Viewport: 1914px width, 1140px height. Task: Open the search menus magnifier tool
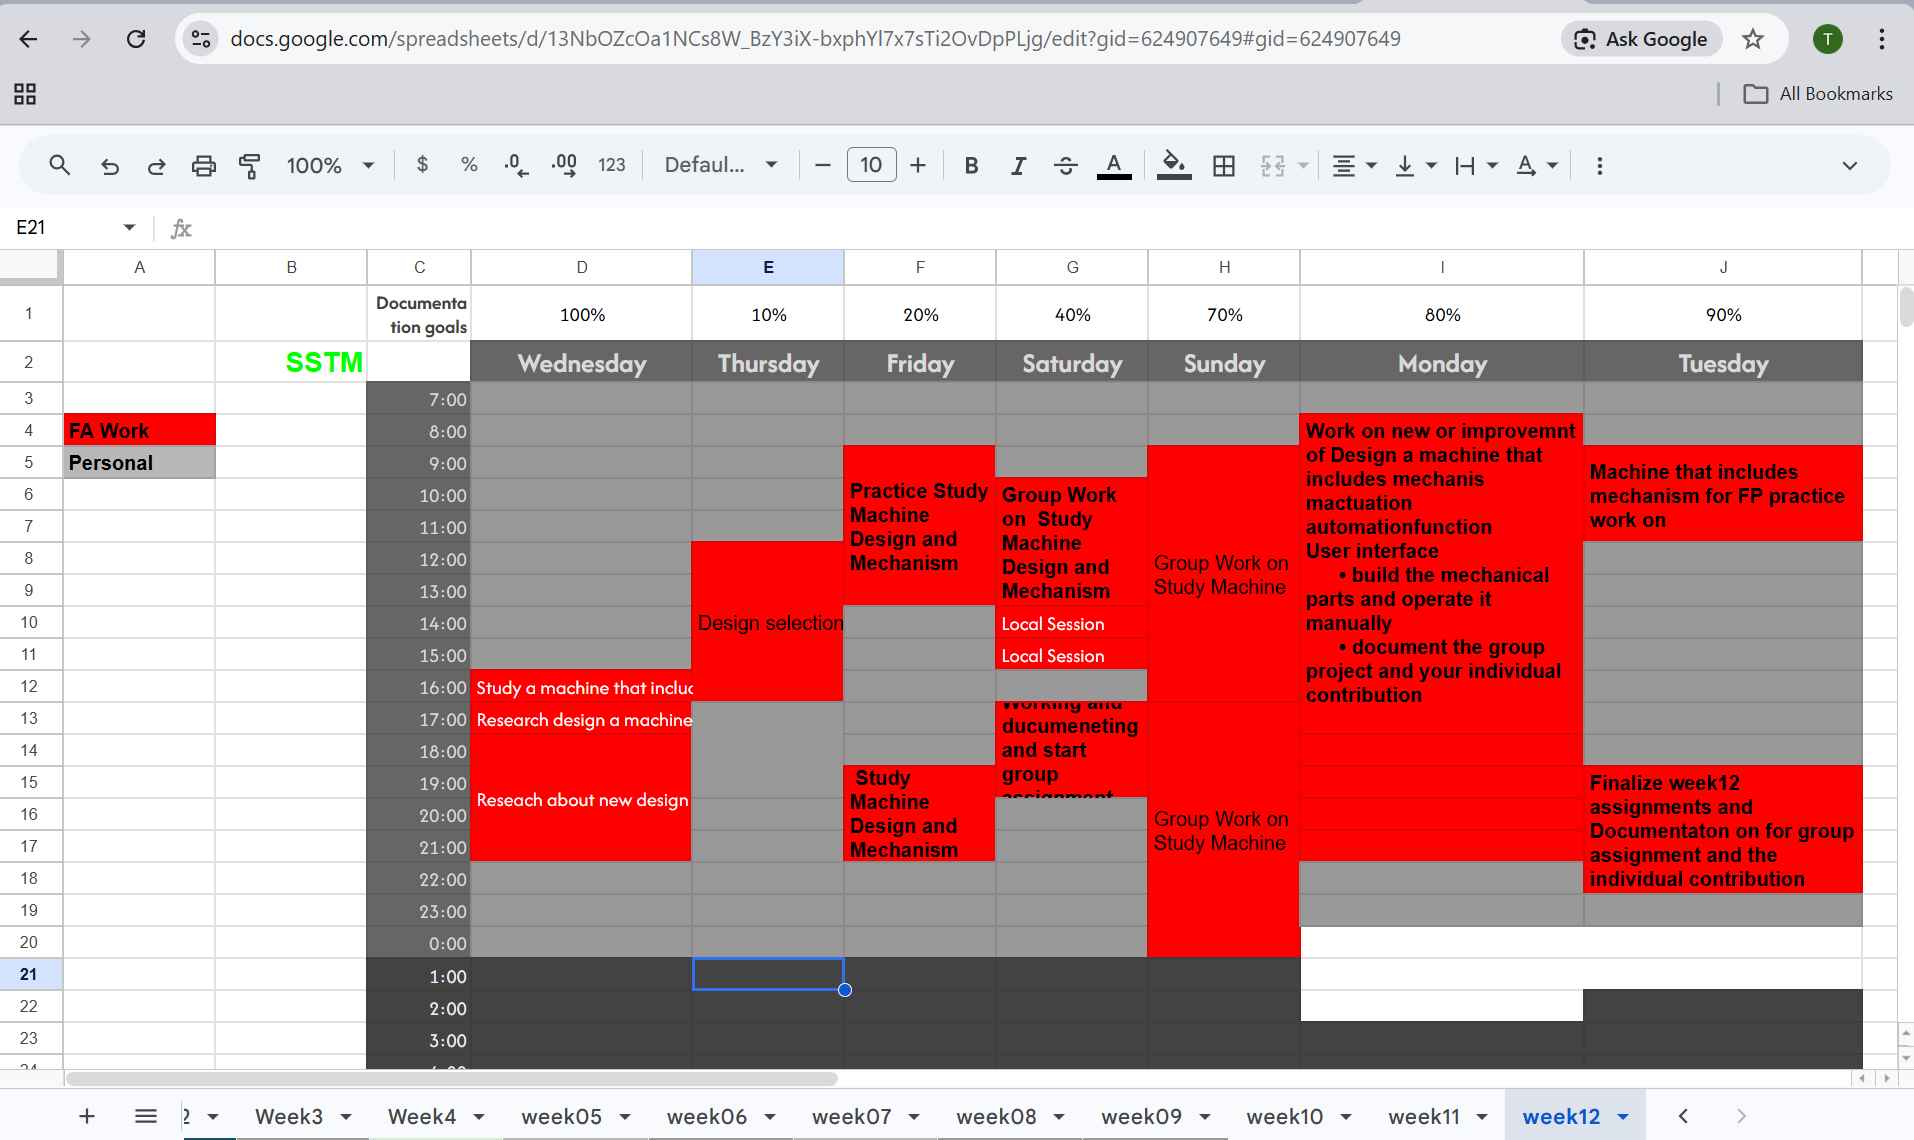point(60,165)
